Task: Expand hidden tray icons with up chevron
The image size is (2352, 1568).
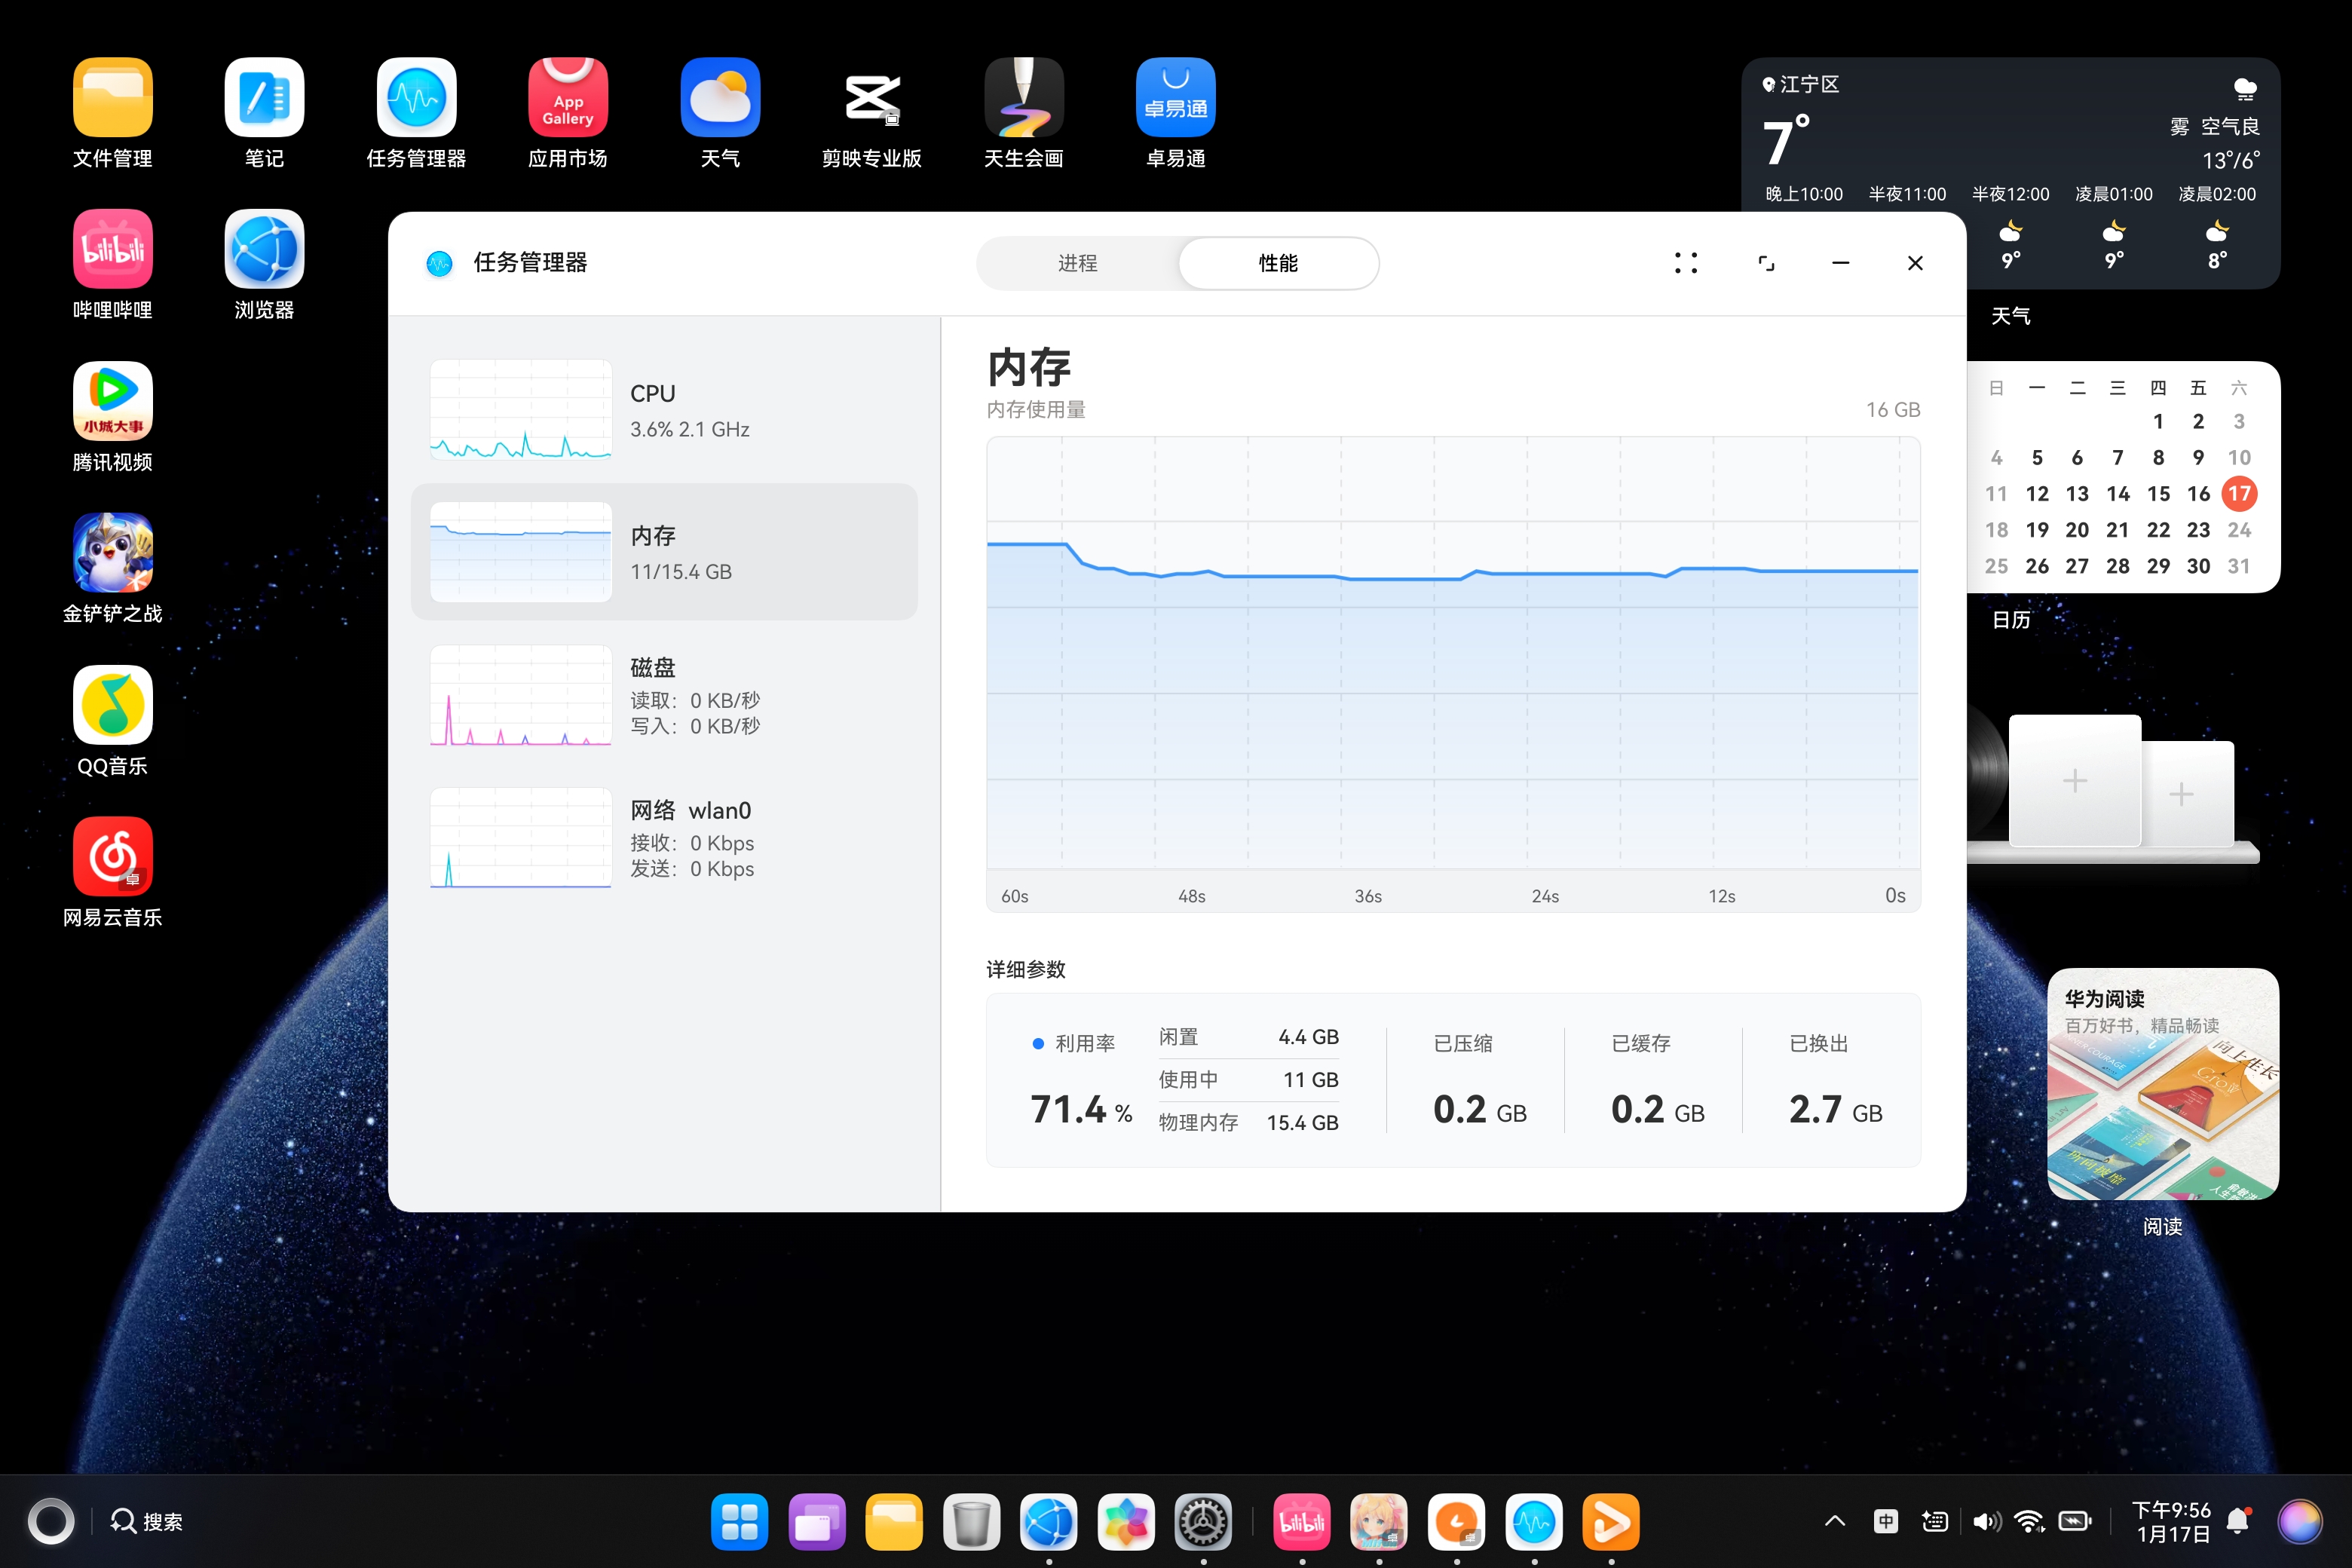Action: click(1834, 1521)
